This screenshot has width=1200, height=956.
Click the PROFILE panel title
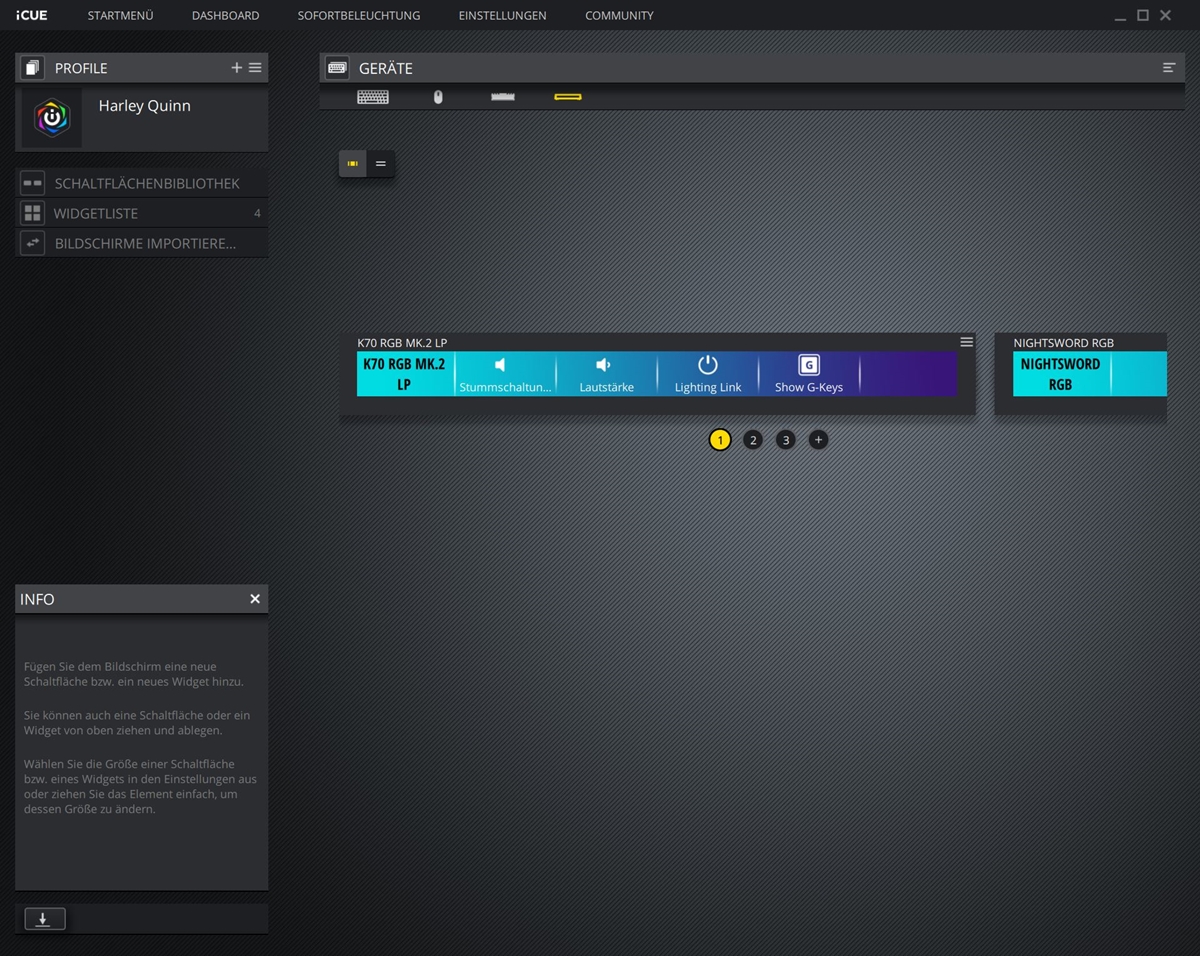point(81,68)
